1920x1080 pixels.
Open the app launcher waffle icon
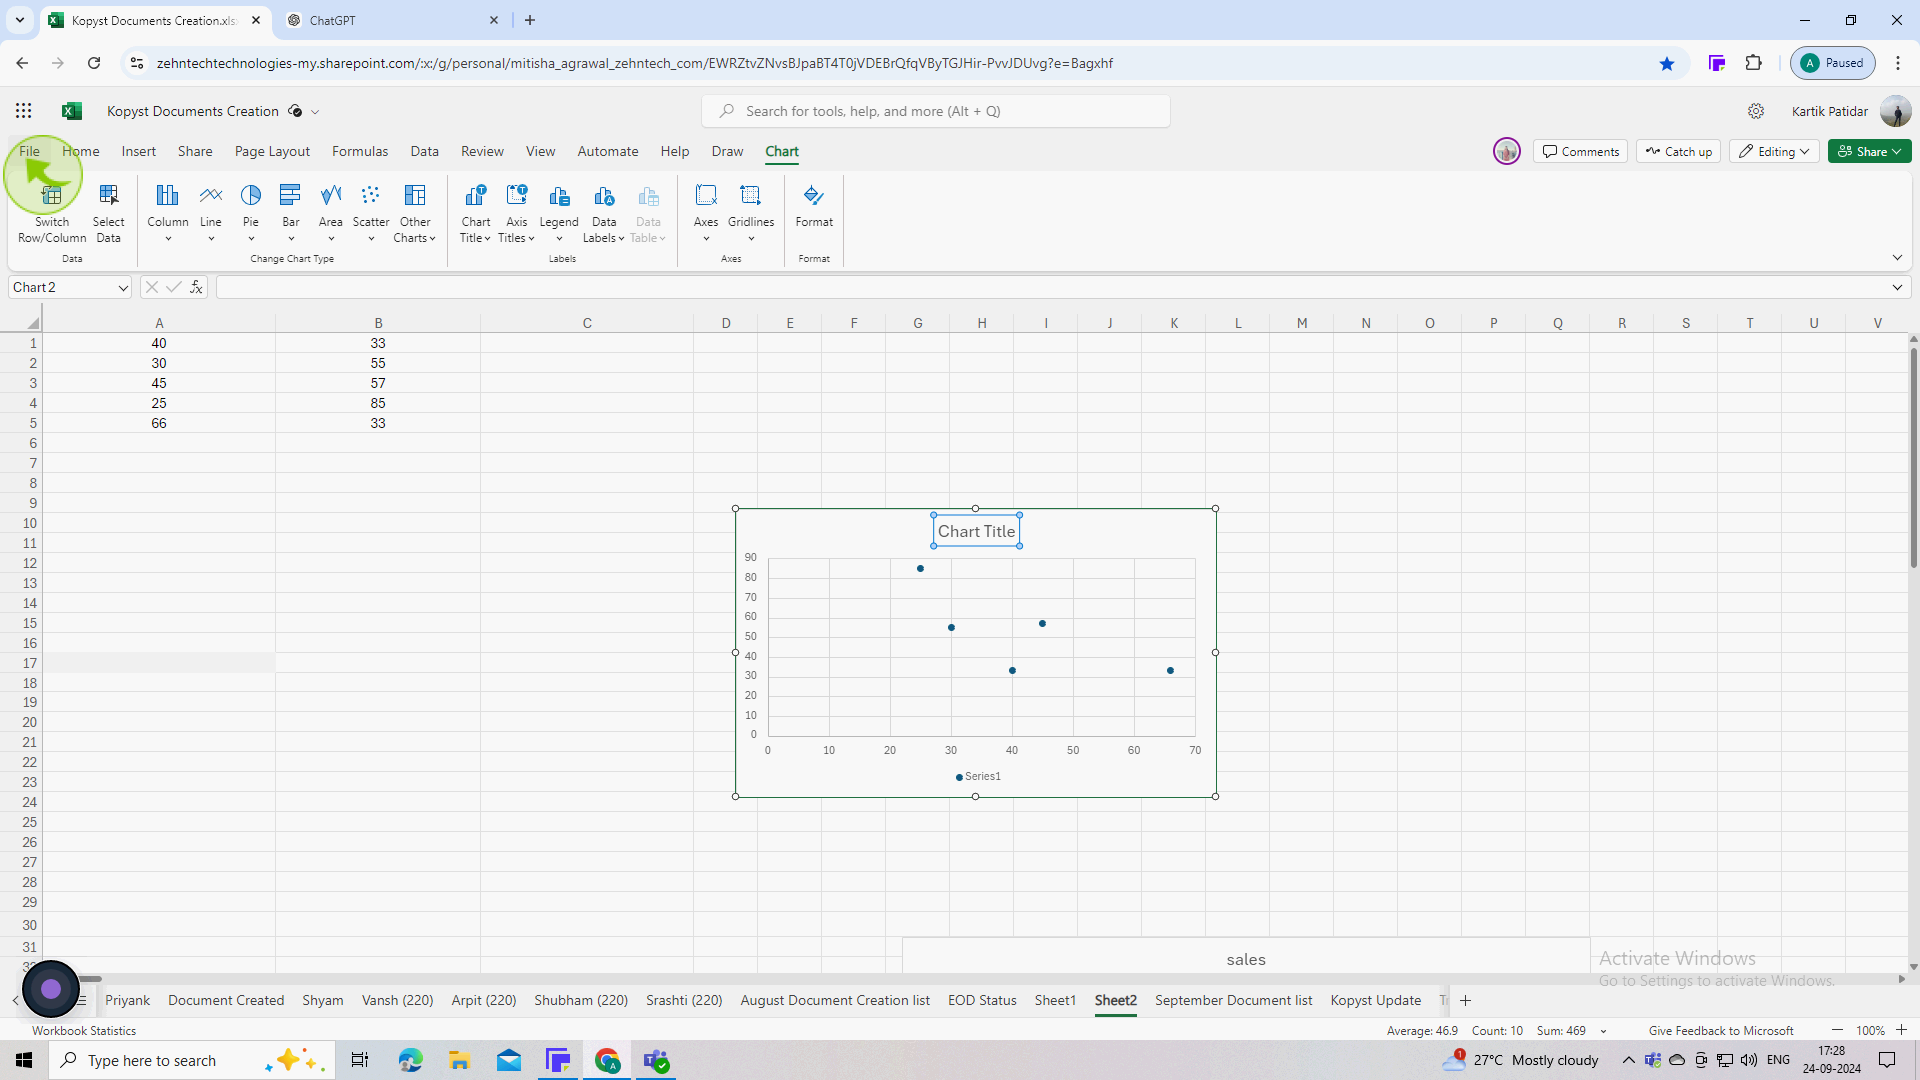(x=24, y=111)
